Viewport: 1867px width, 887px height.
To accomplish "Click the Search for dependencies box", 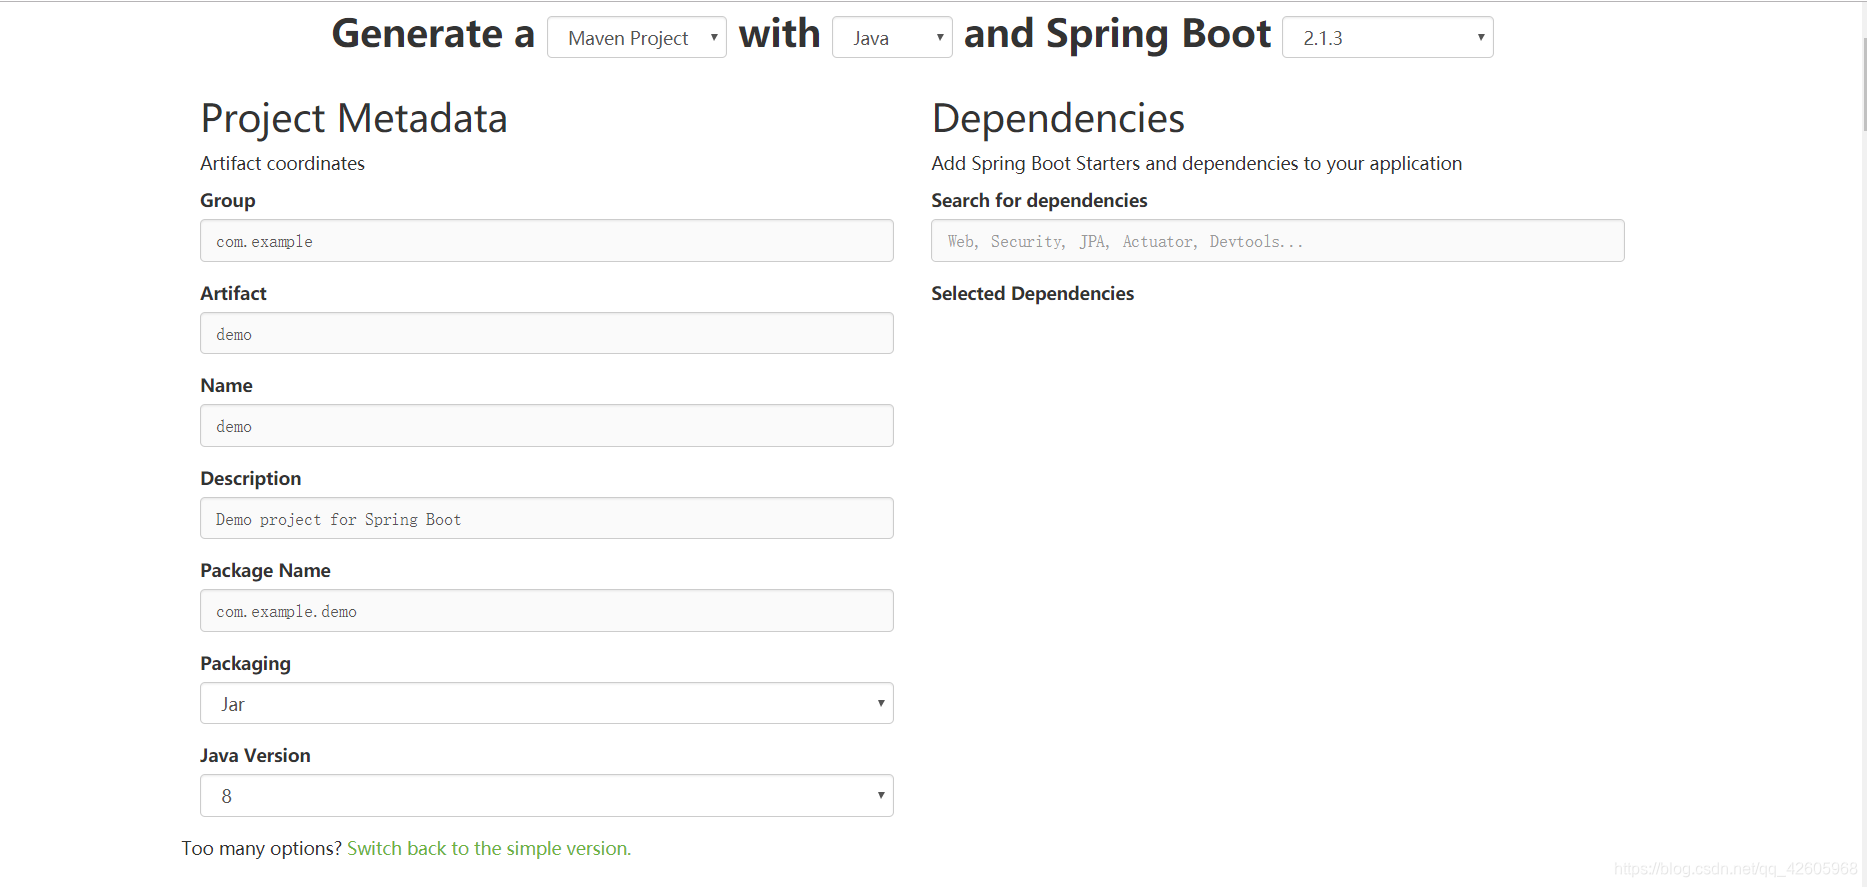I will point(1277,241).
